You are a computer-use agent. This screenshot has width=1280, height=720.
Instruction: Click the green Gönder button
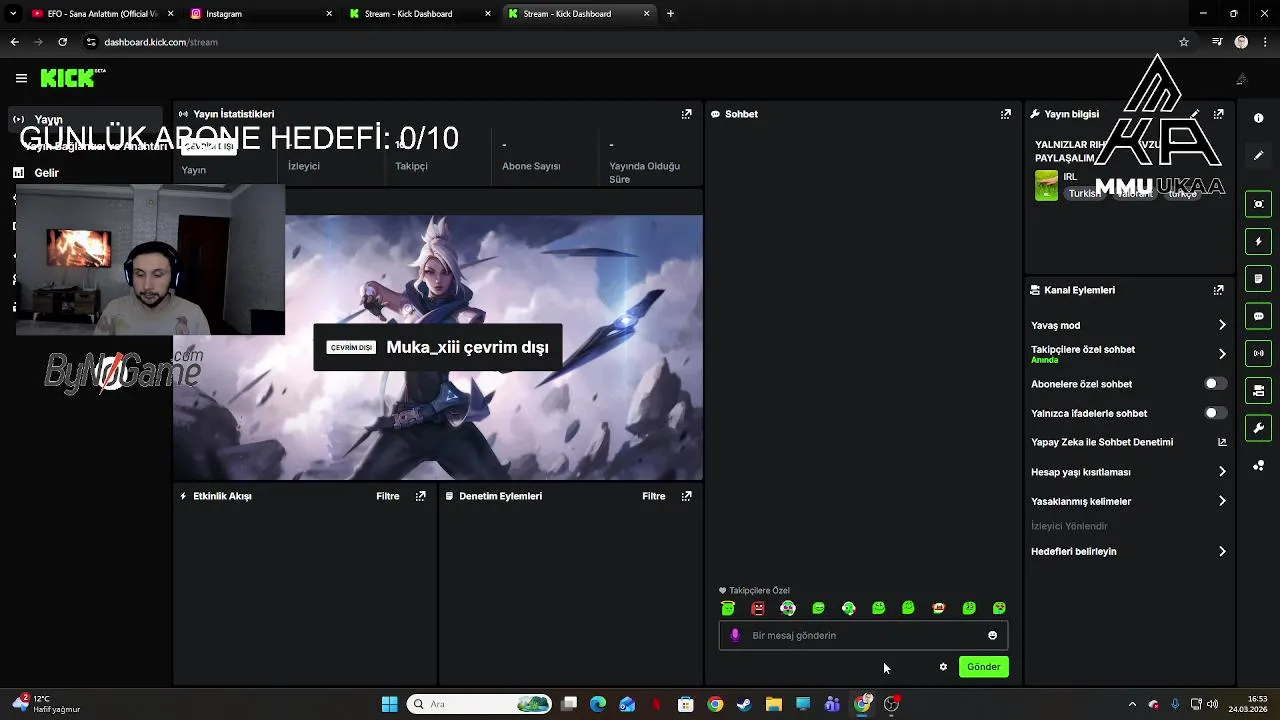point(983,667)
